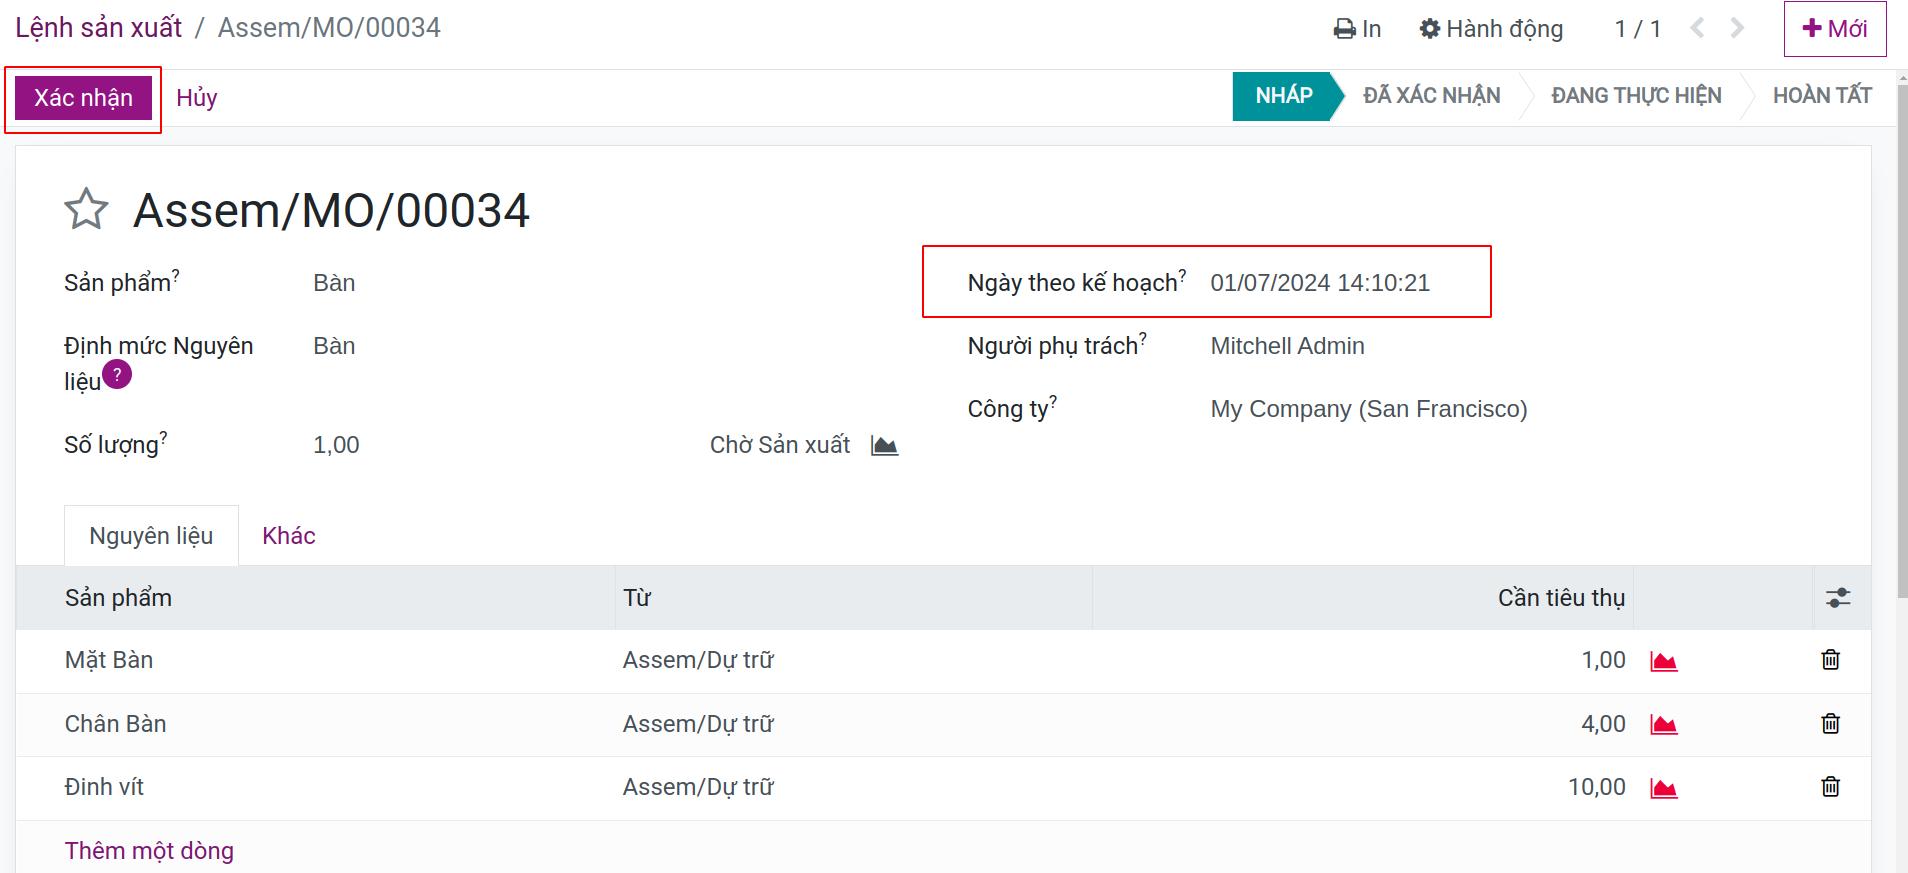Click the Xác nhận confirm button
The image size is (1908, 873).
pyautogui.click(x=83, y=98)
